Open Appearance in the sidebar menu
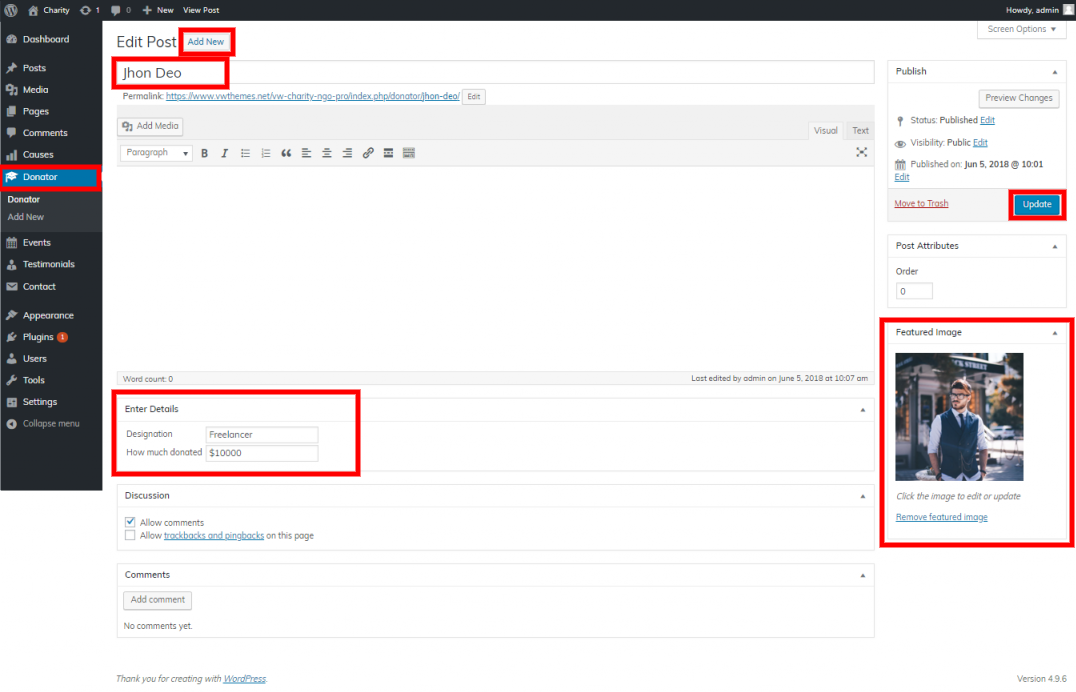 point(48,315)
